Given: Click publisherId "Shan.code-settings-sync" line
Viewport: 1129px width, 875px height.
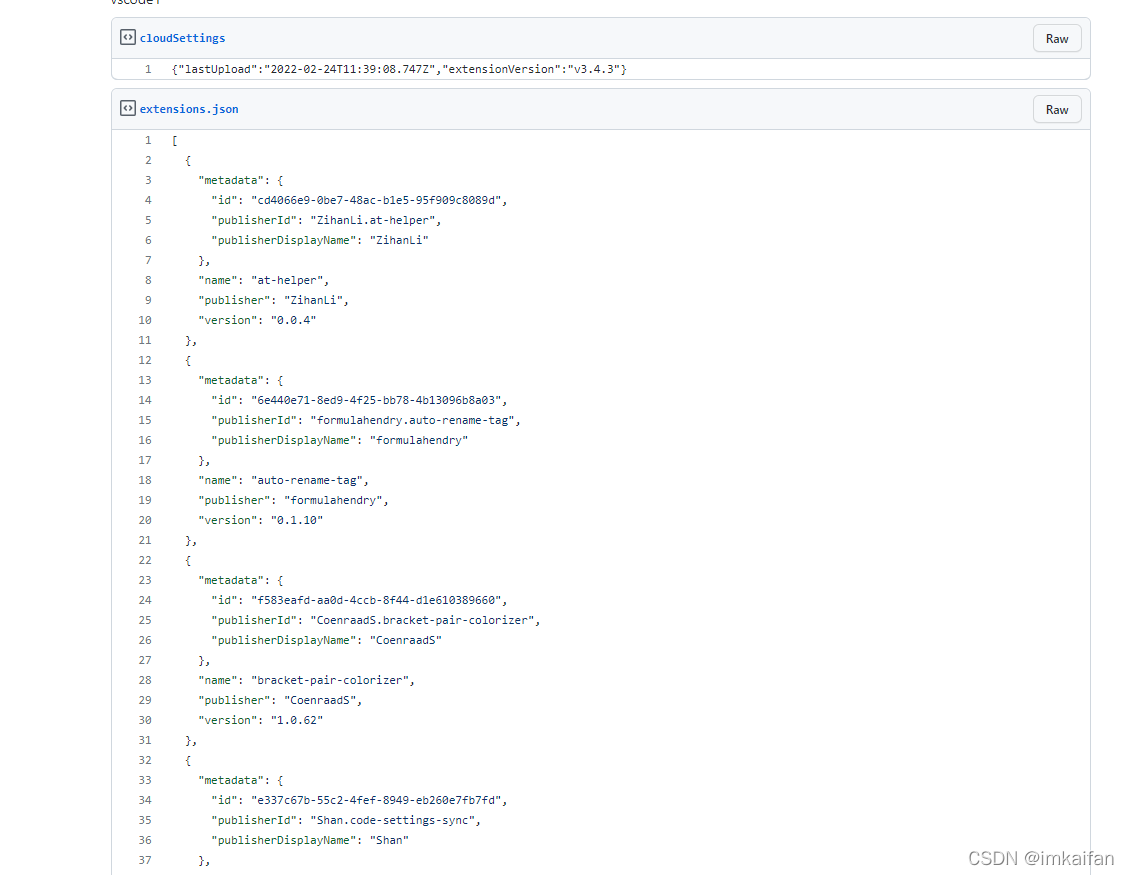Looking at the screenshot, I should [x=346, y=821].
